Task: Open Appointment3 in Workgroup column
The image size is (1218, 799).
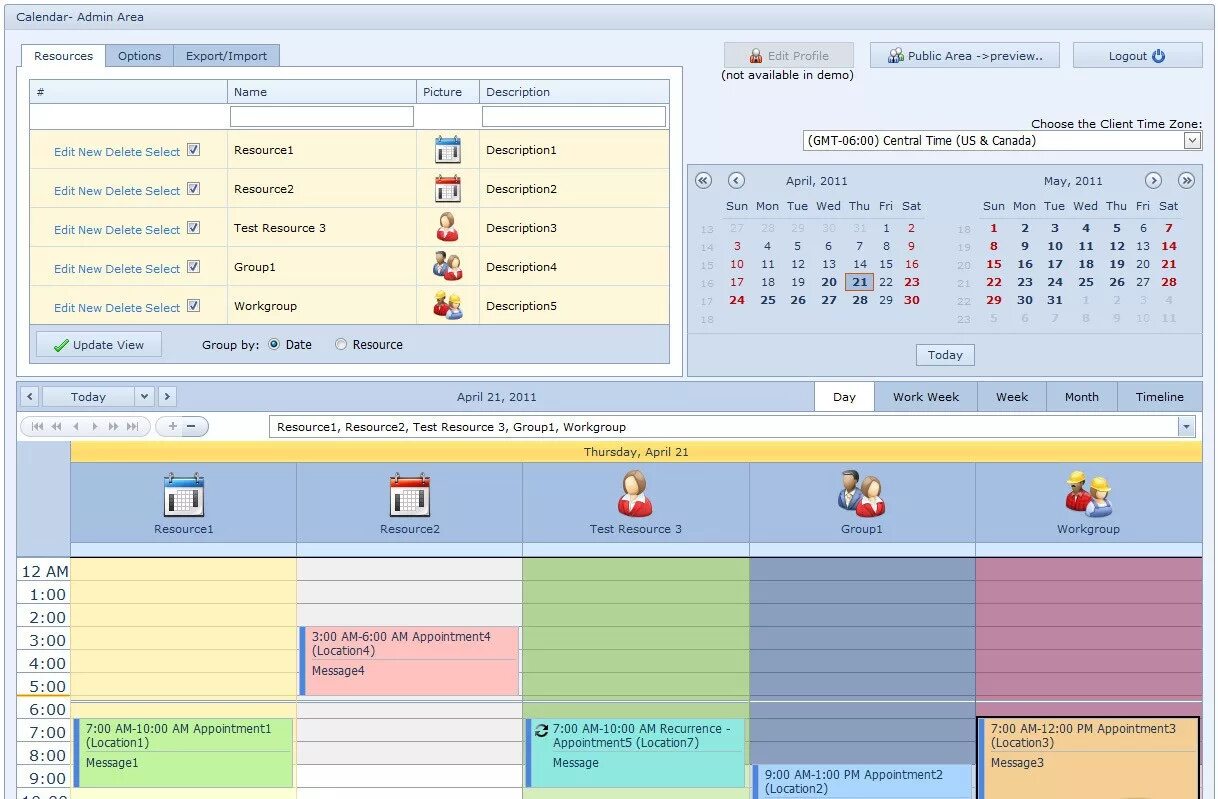Action: pos(1088,757)
